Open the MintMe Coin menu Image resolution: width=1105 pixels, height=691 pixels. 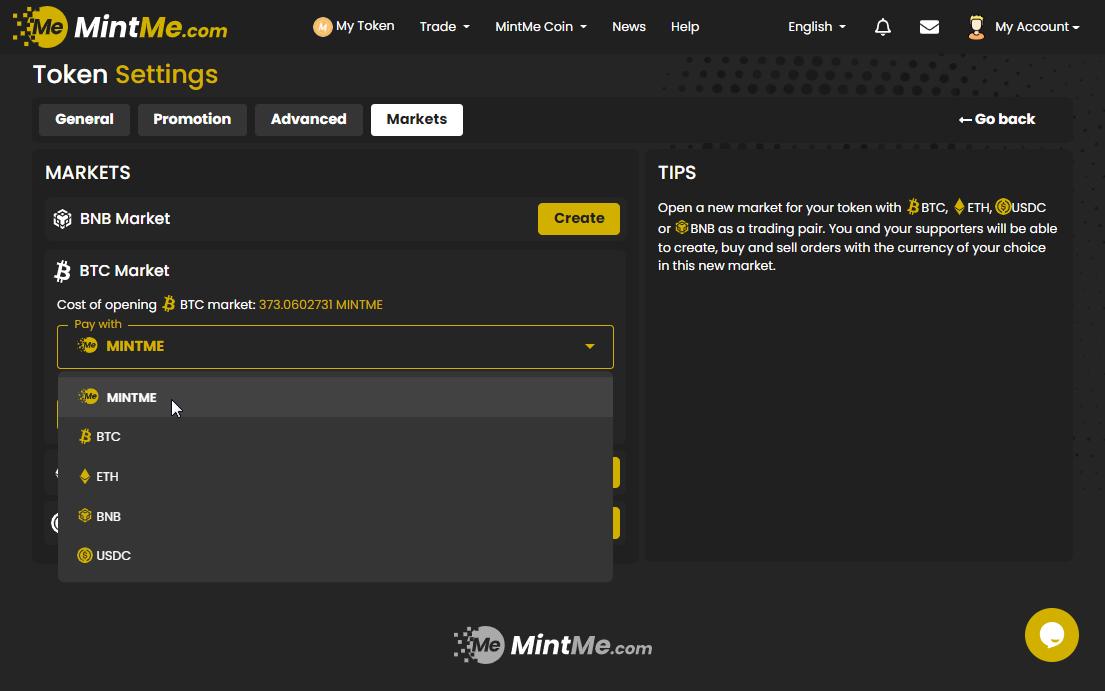point(540,27)
